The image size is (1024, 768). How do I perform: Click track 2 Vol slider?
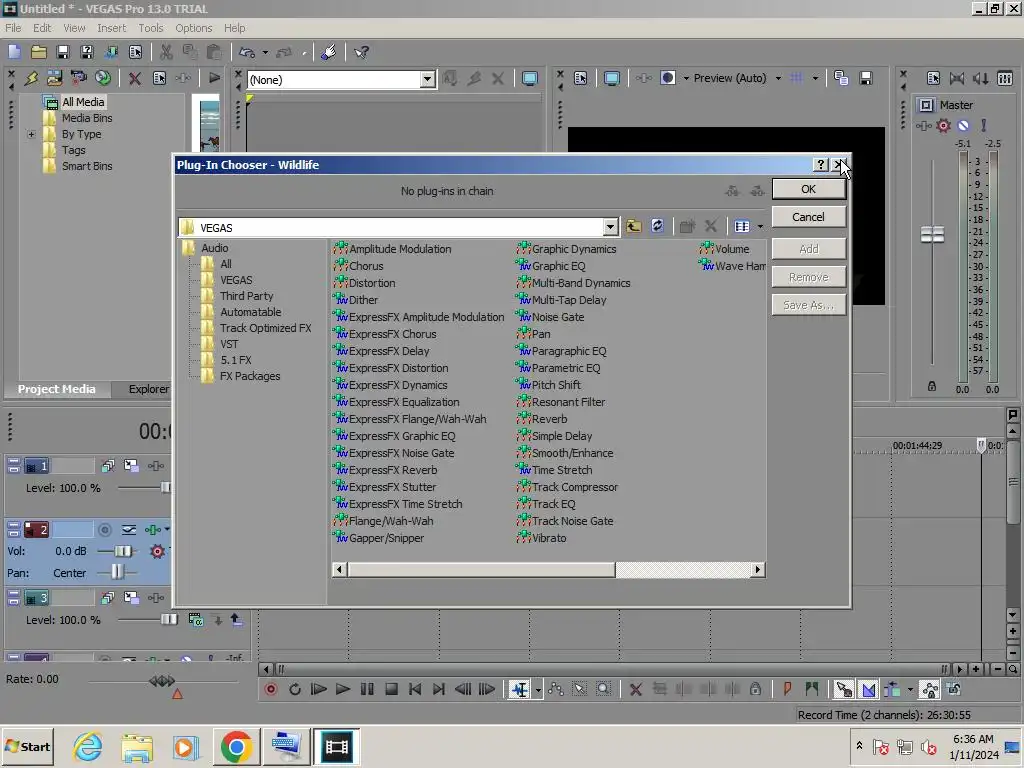(x=122, y=551)
